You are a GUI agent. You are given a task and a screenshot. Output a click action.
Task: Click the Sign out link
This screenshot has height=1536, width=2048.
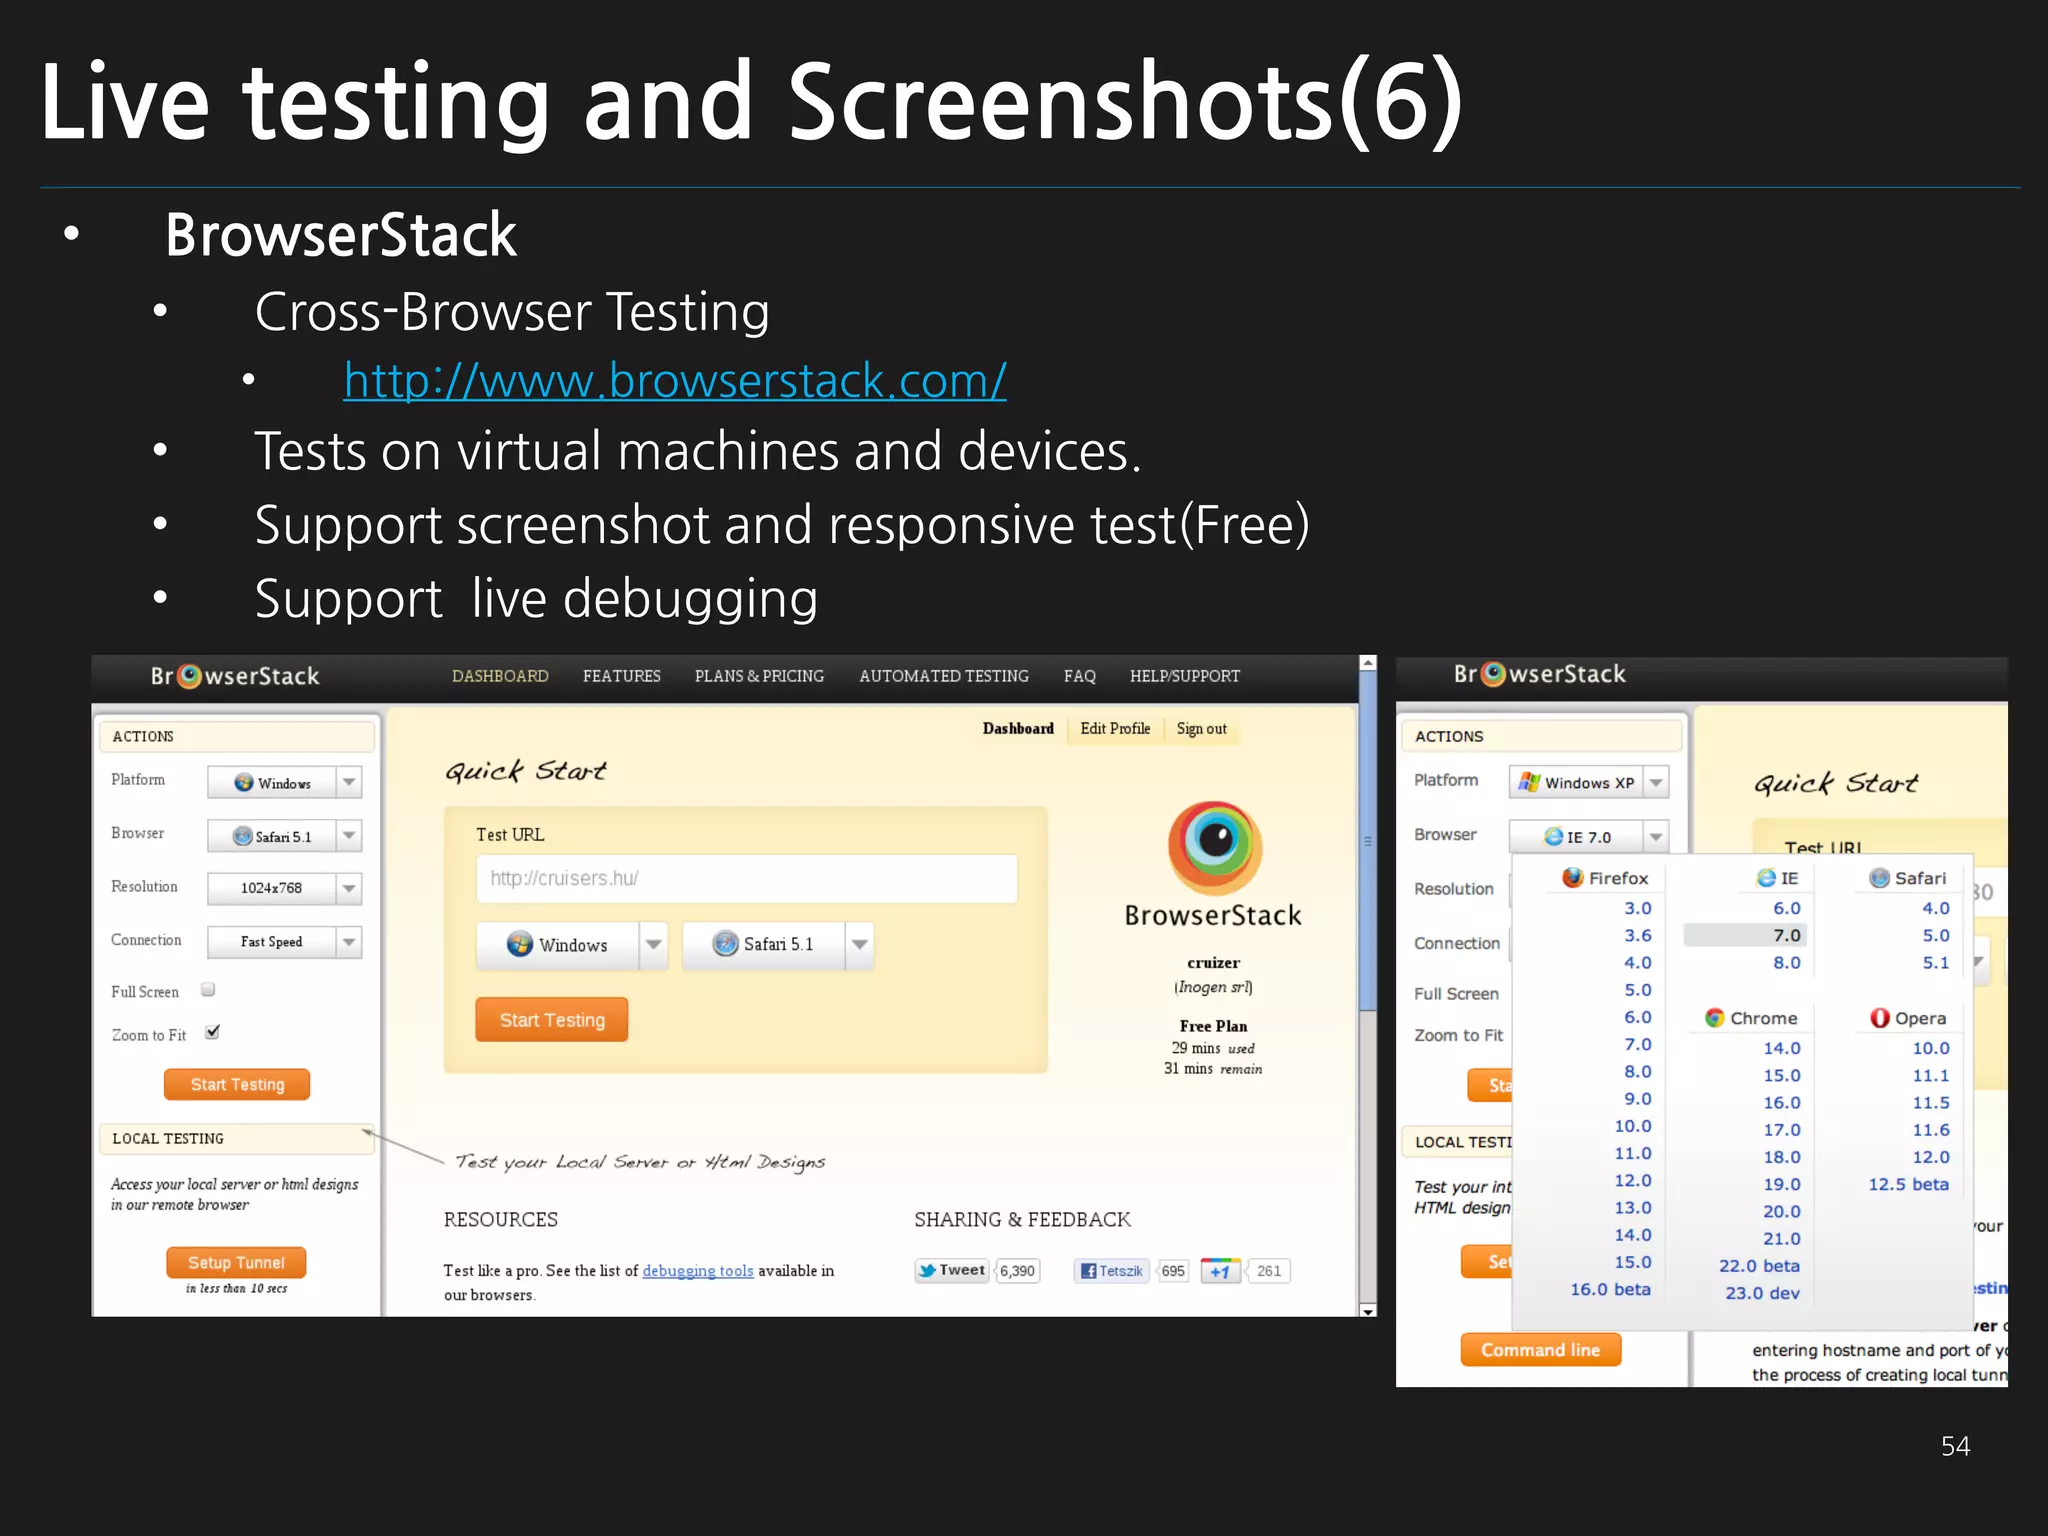[1202, 729]
